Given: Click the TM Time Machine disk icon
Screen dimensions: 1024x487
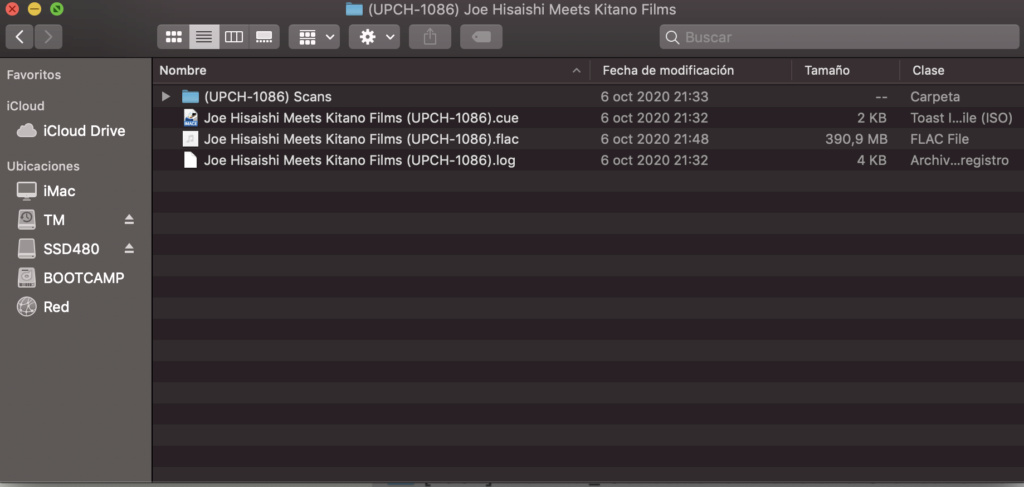Looking at the screenshot, I should pos(27,220).
